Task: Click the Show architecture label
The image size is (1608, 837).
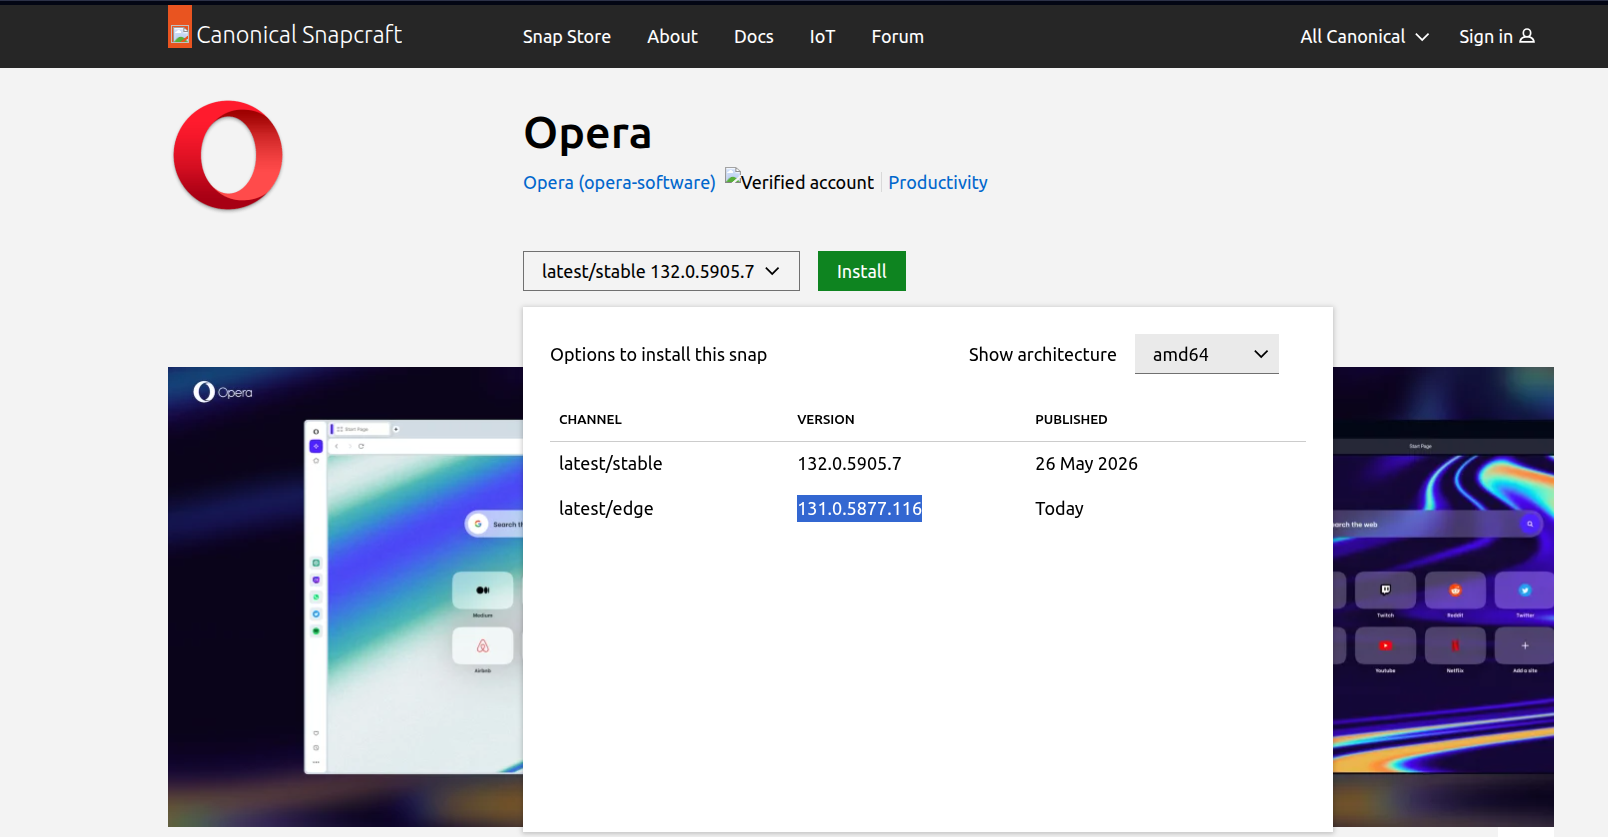Action: click(x=1042, y=354)
